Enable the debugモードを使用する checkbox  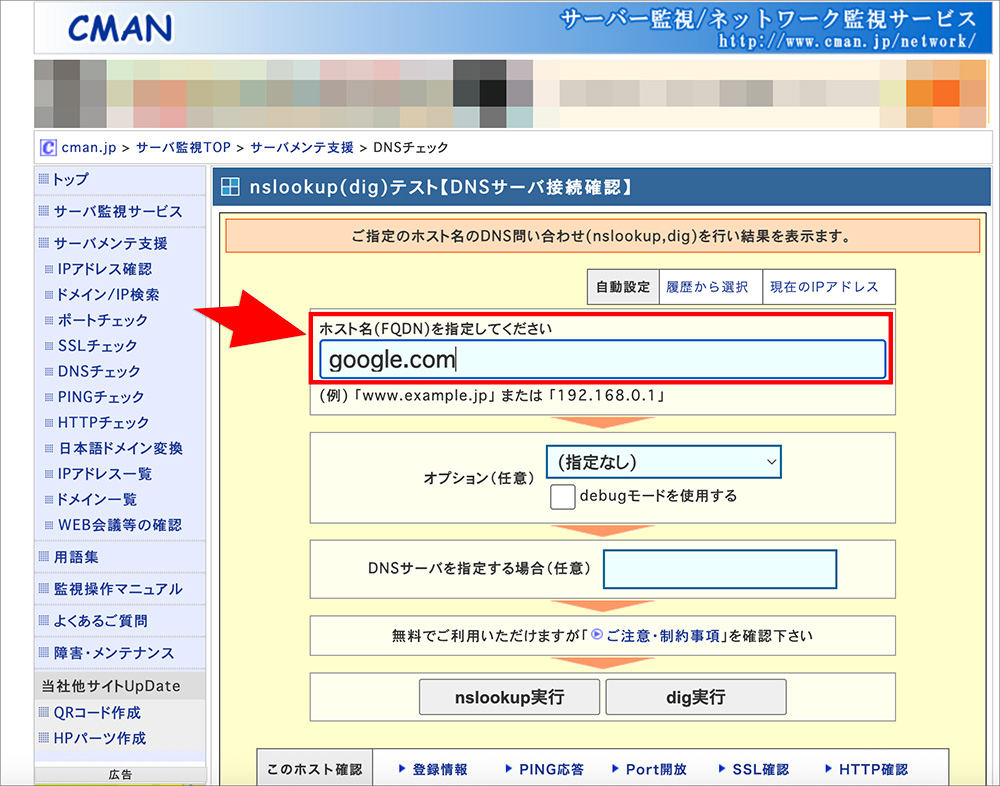(562, 496)
